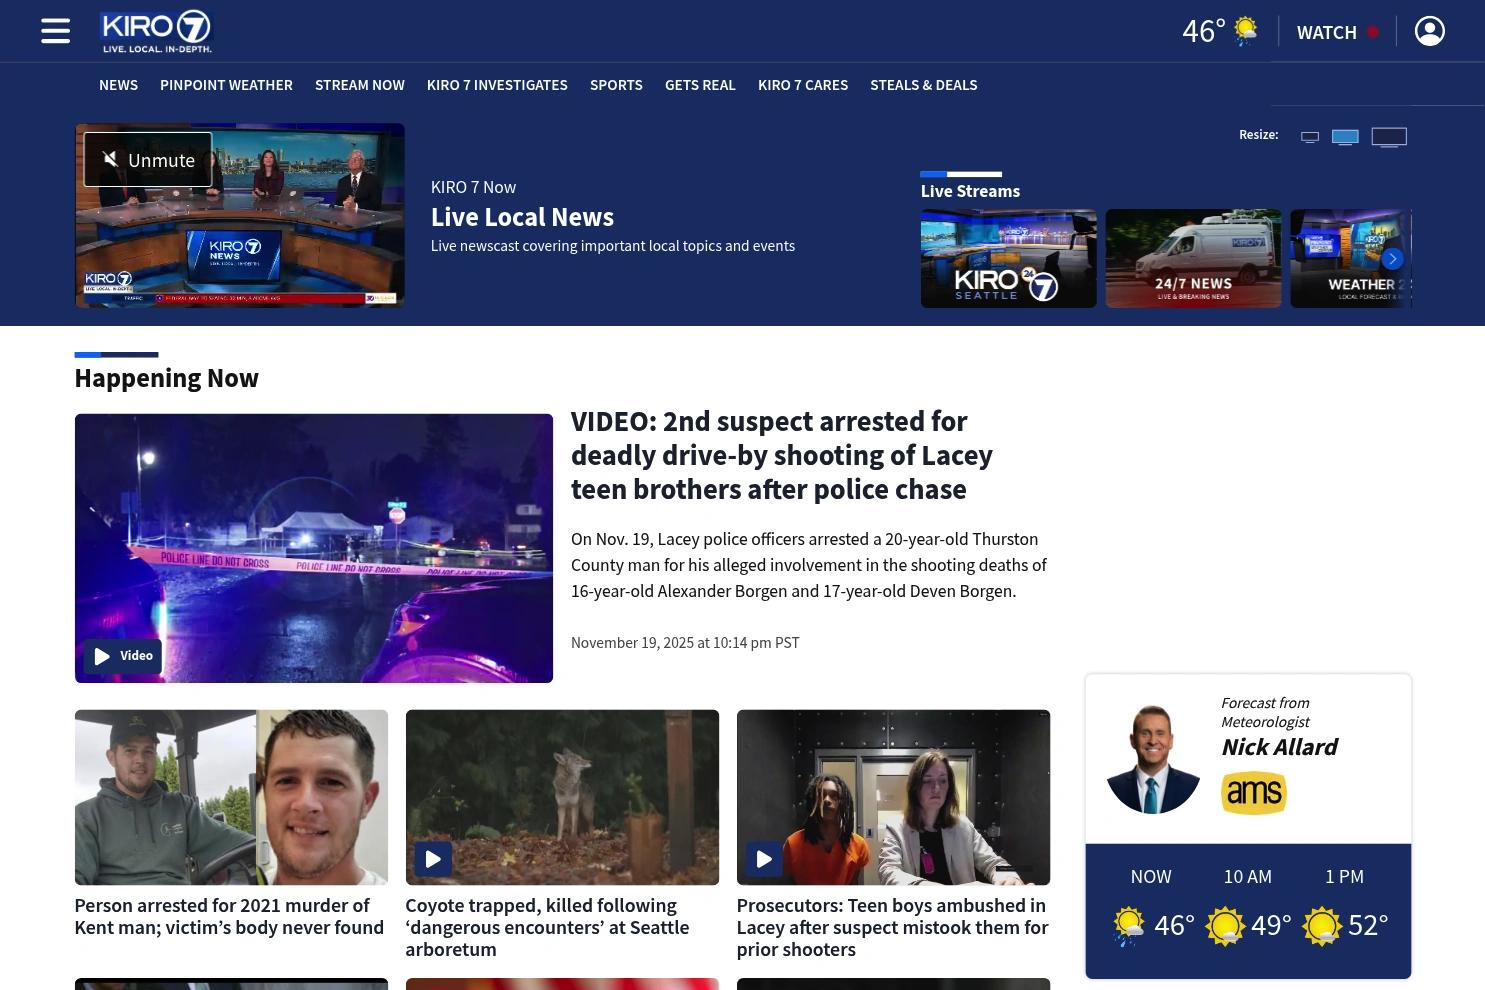Open the coyote story photo
The width and height of the screenshot is (1485, 990).
point(562,797)
